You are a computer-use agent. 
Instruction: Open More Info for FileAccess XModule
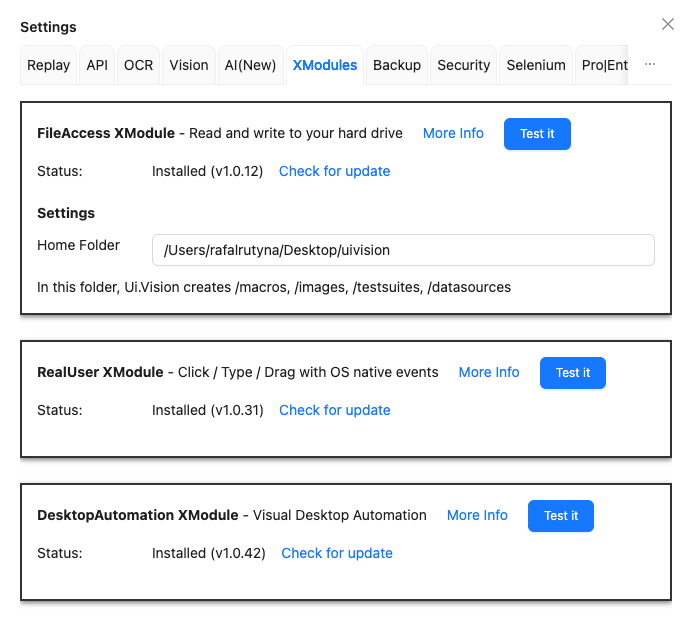453,133
